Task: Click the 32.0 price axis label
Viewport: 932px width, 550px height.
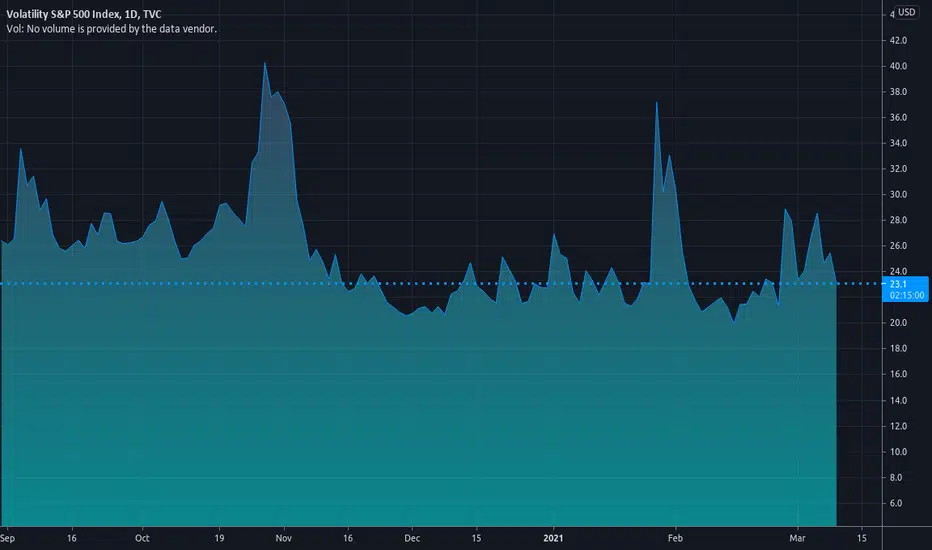Action: tap(898, 168)
